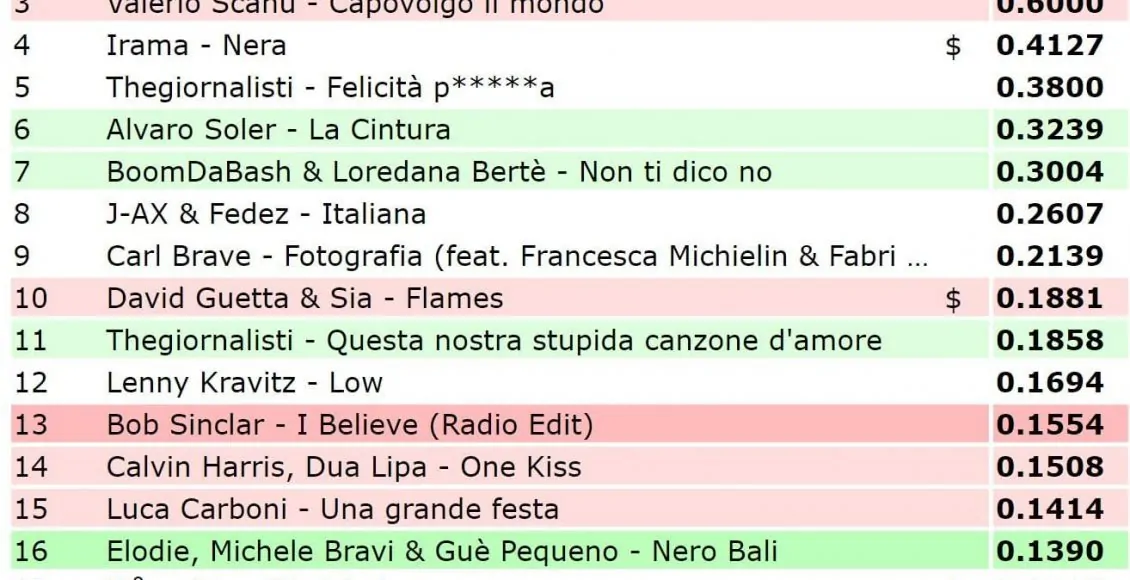
Task: Click J-AX & Fedez - Italiana
Action: coord(266,214)
